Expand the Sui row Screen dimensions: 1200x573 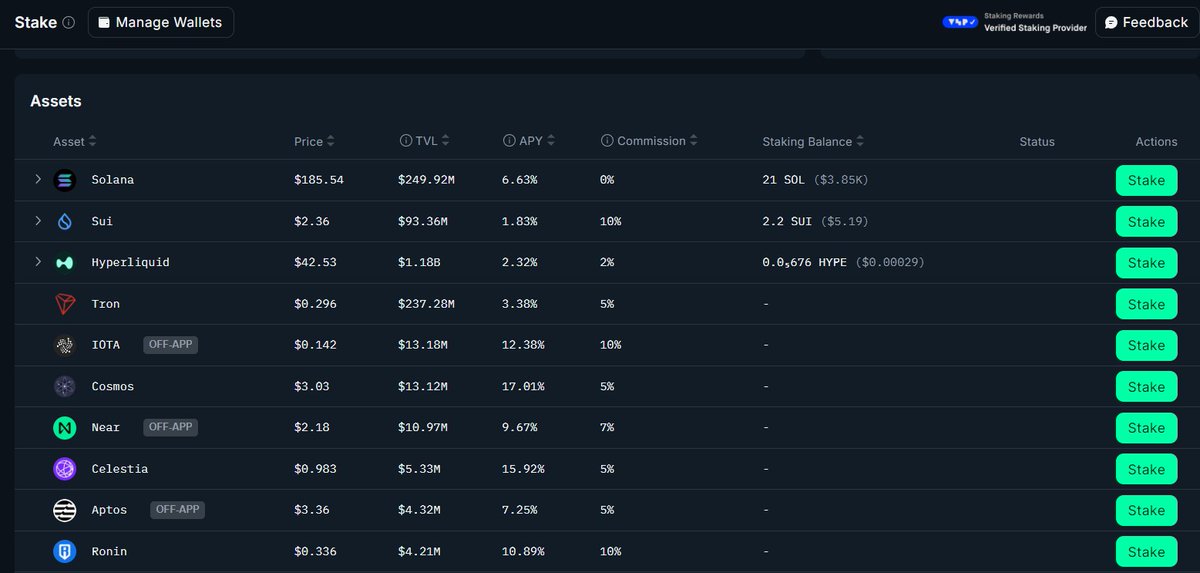click(x=38, y=220)
